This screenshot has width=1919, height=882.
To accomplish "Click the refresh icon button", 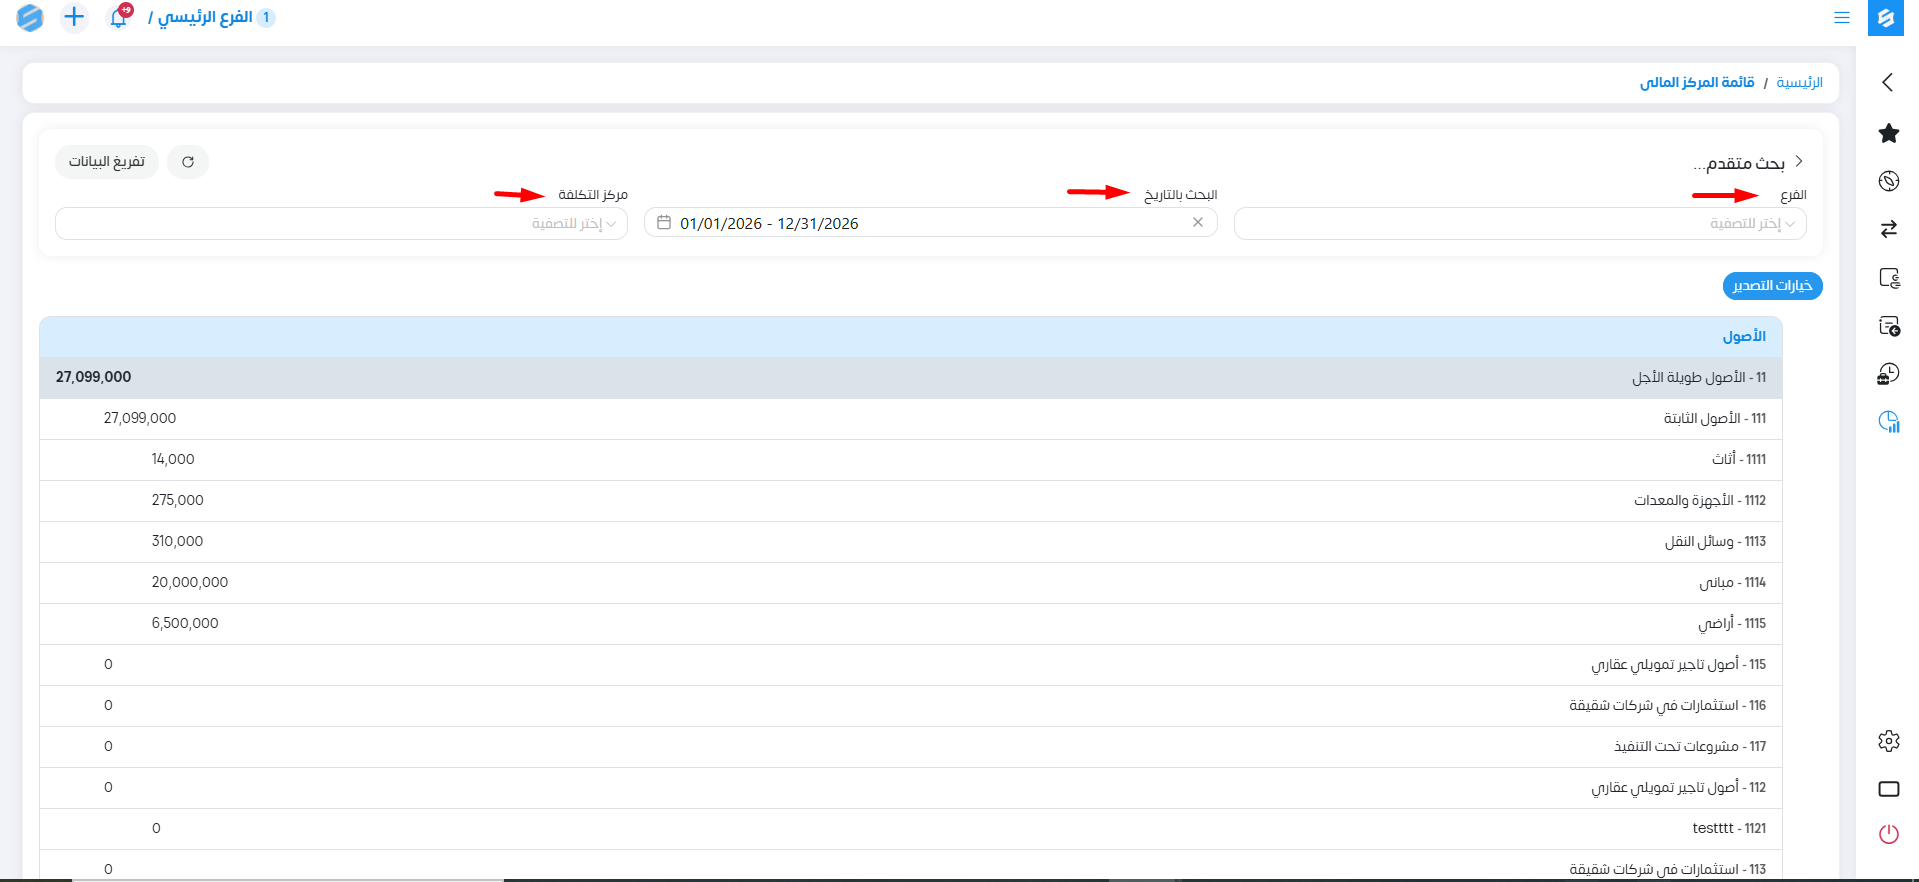I will tap(188, 162).
